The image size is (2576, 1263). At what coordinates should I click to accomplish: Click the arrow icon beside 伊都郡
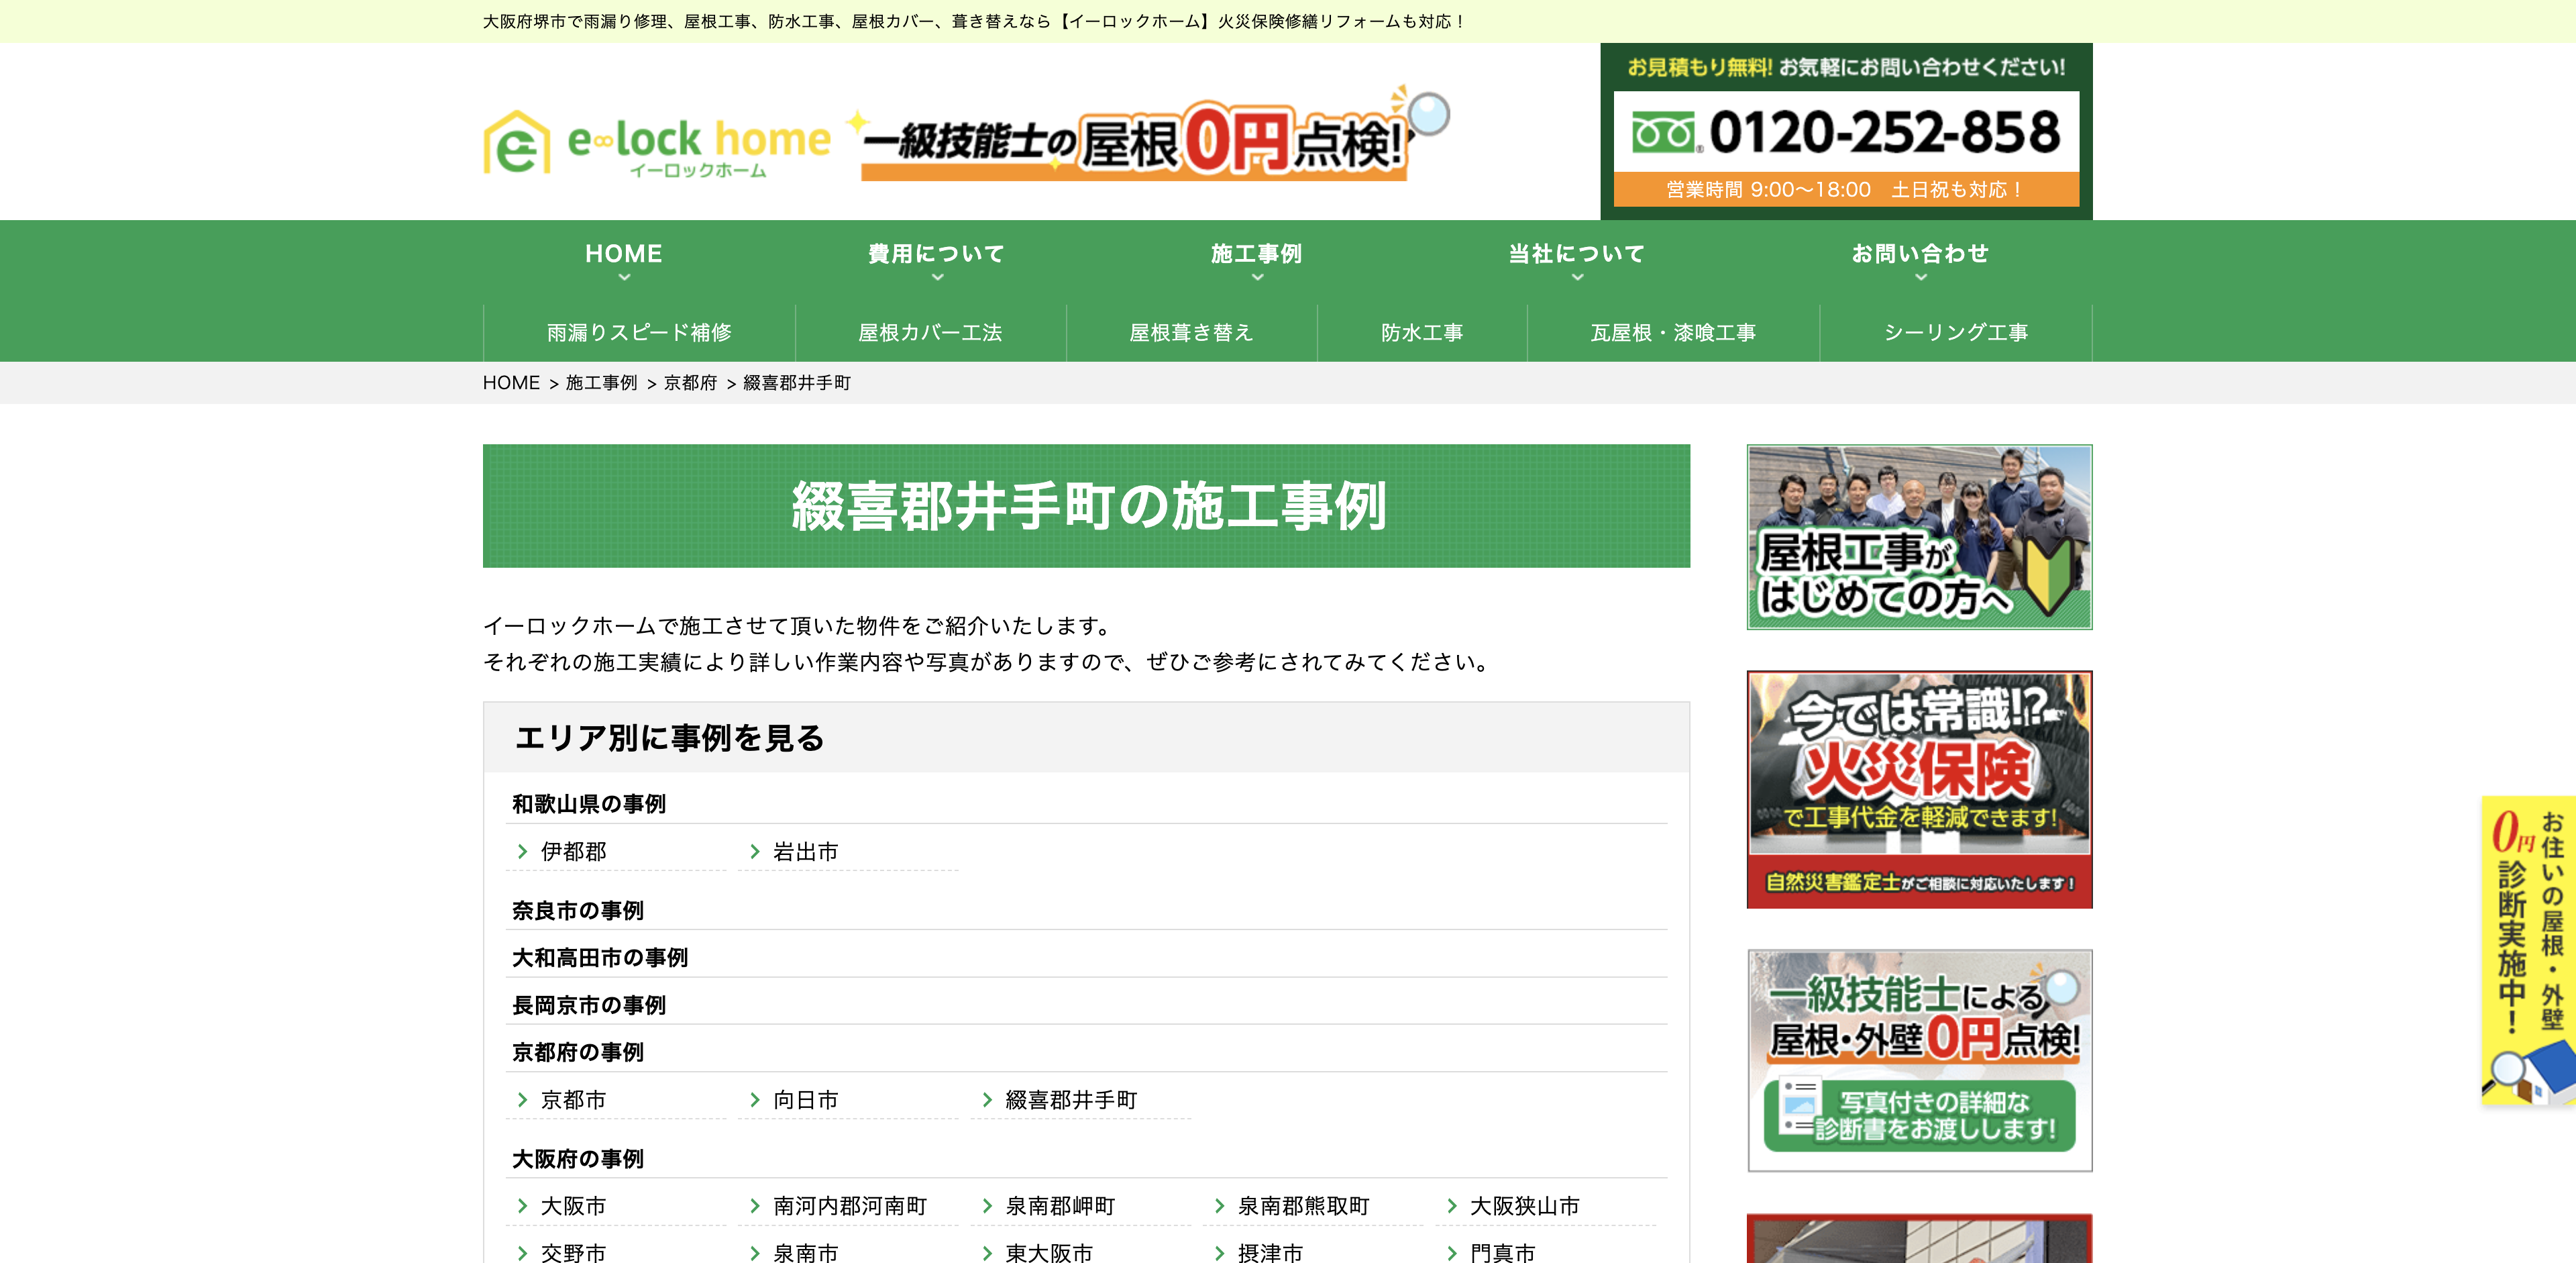[522, 852]
